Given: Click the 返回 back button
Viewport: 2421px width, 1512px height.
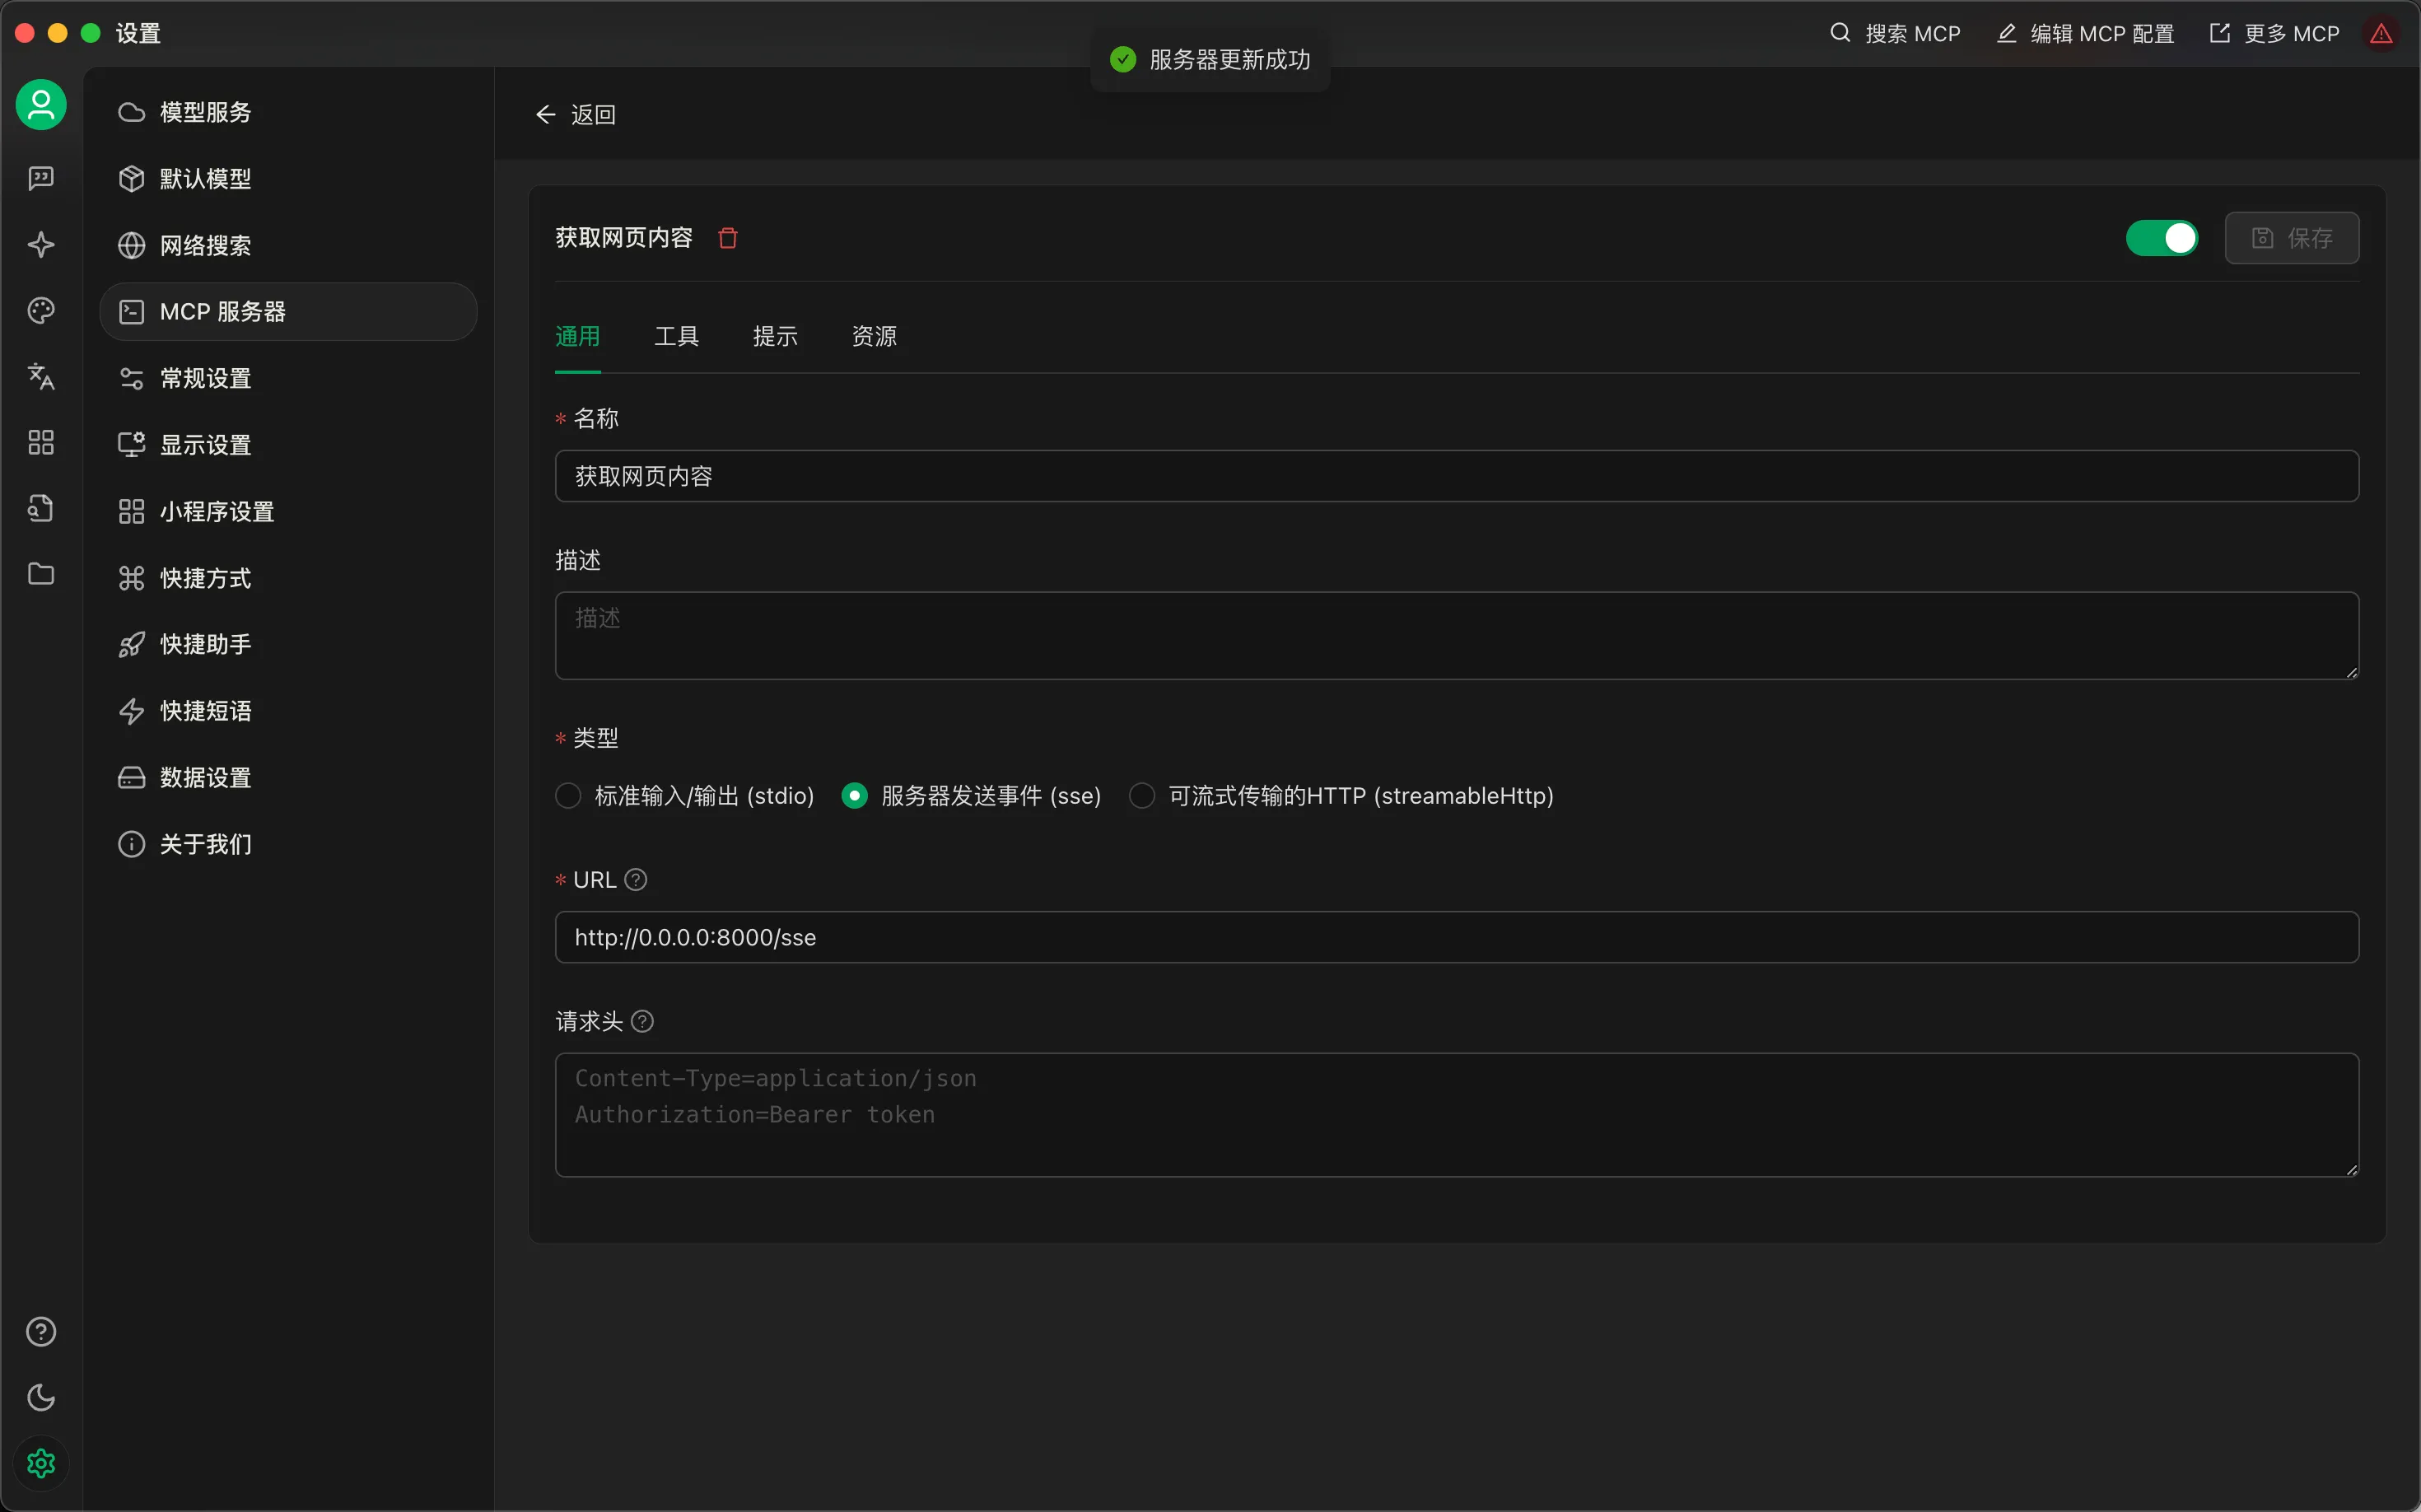Looking at the screenshot, I should pyautogui.click(x=576, y=115).
